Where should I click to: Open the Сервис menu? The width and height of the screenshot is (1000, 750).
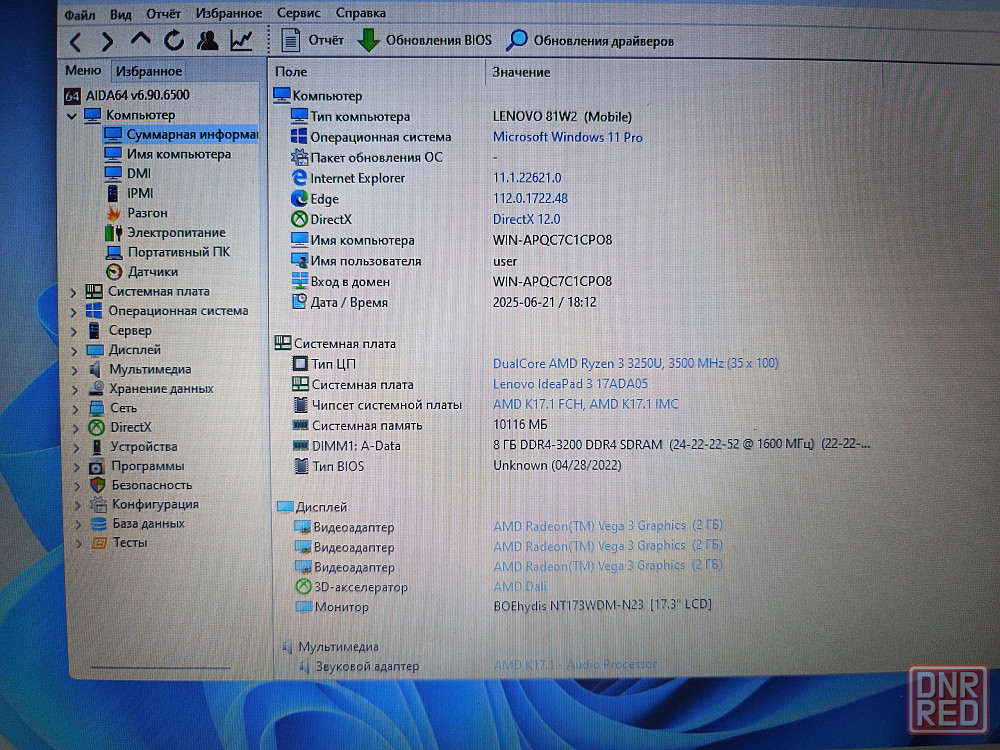tap(298, 13)
